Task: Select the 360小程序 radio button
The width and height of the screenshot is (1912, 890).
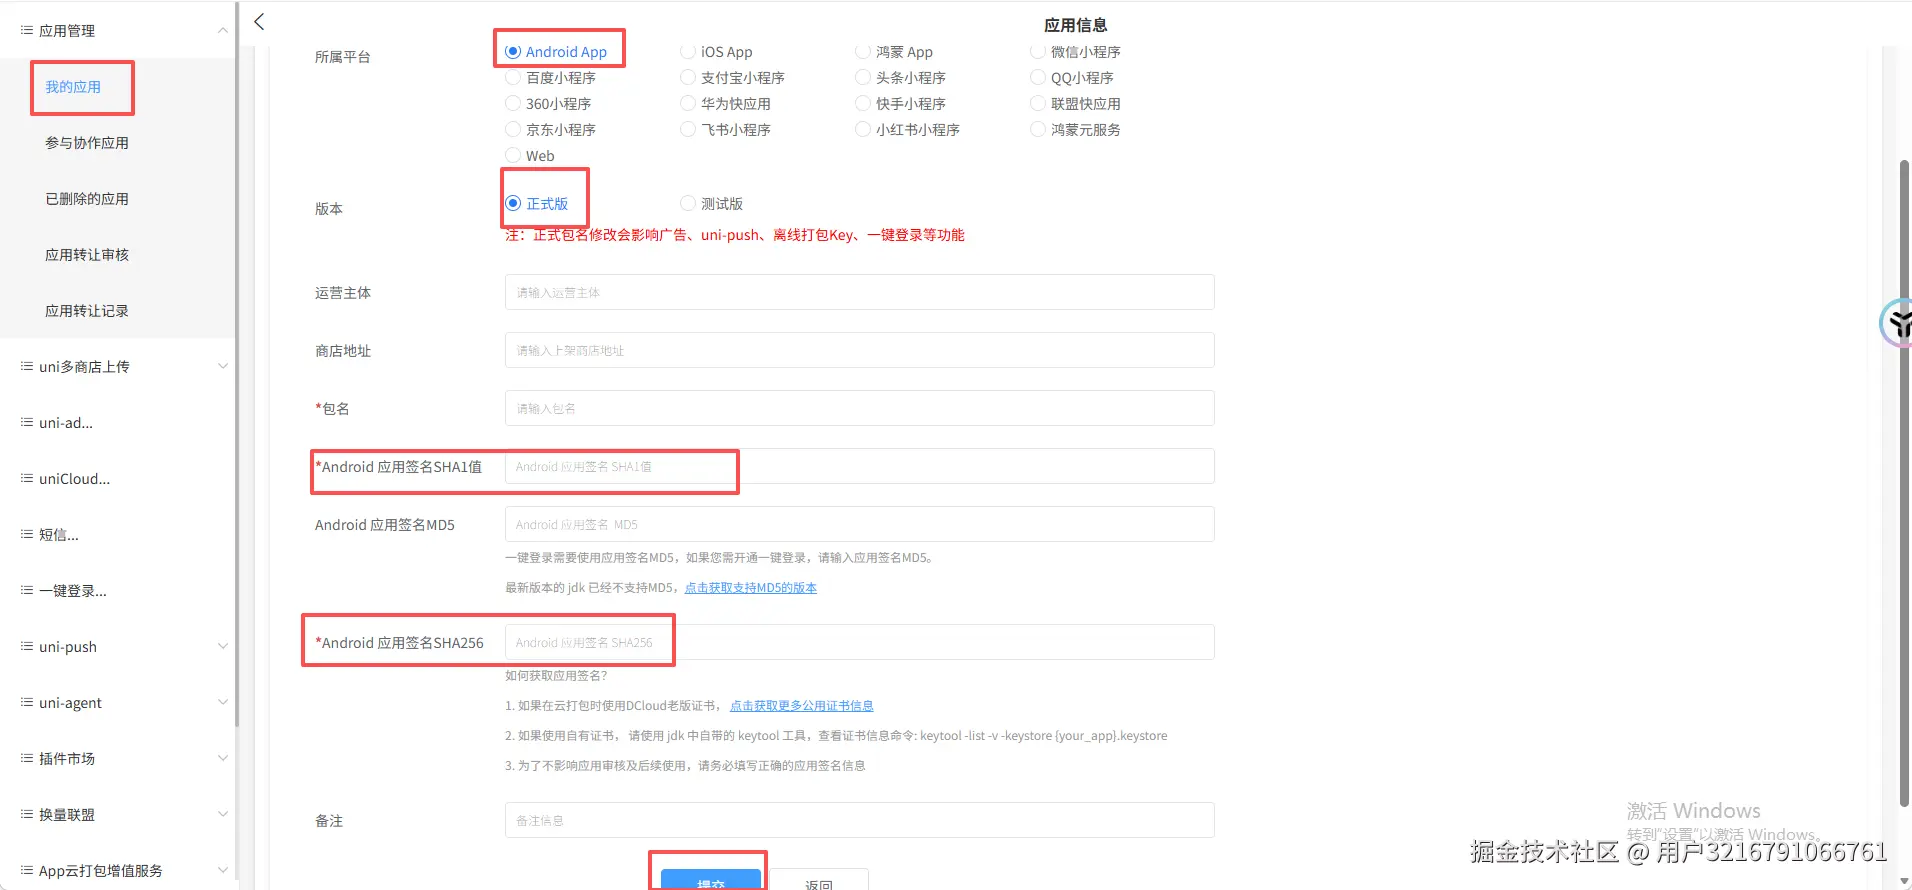Action: click(513, 104)
